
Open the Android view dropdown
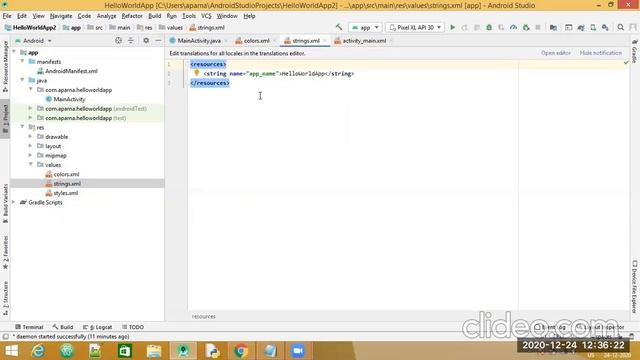[x=33, y=40]
